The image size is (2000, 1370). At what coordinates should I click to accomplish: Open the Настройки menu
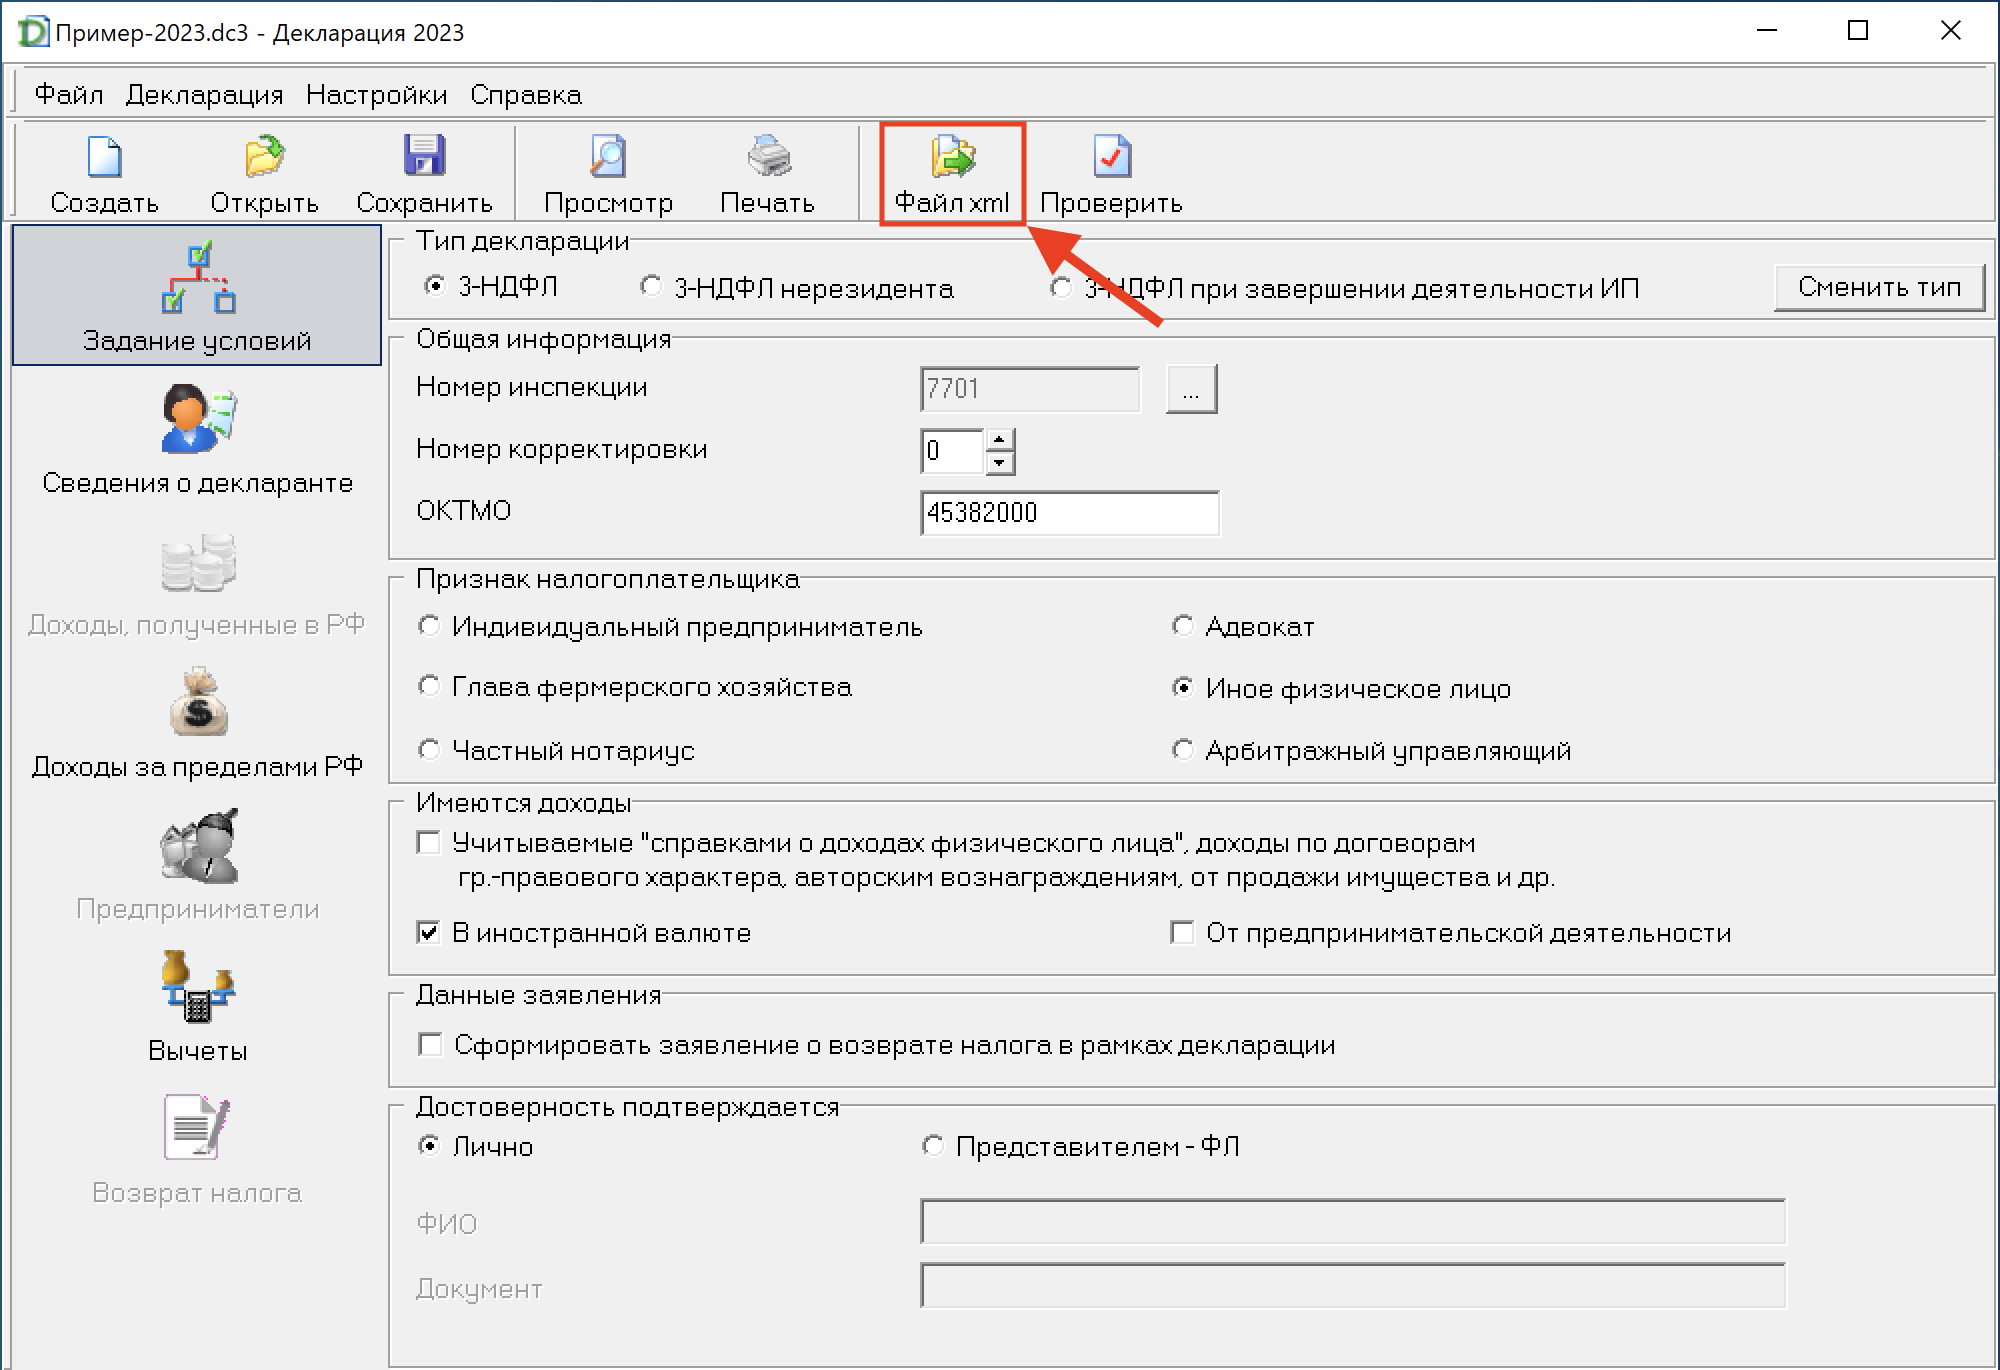pos(376,95)
